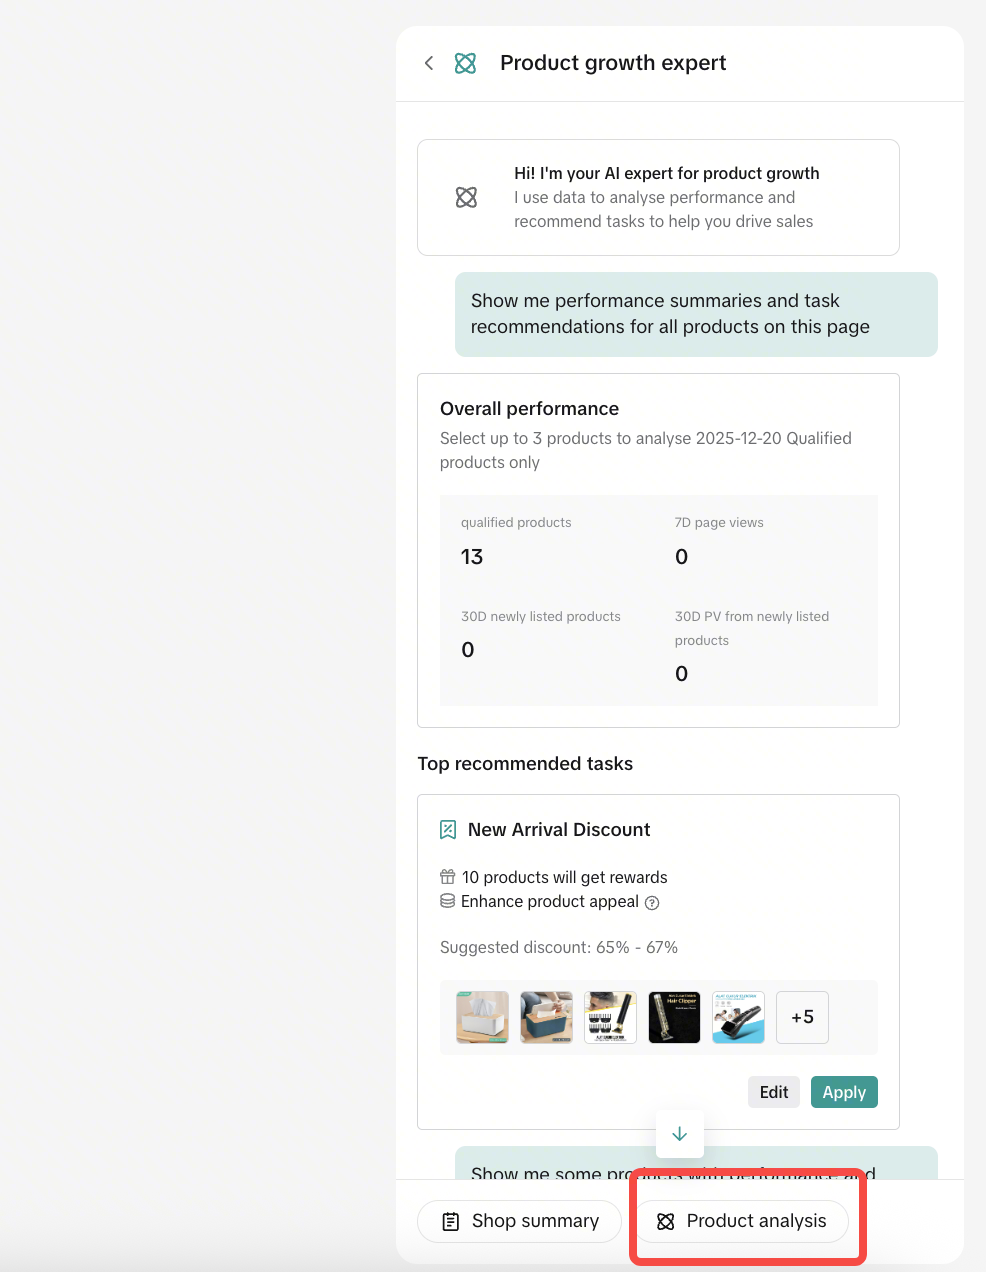
Task: Click the performance summaries message bubble
Action: coord(696,314)
